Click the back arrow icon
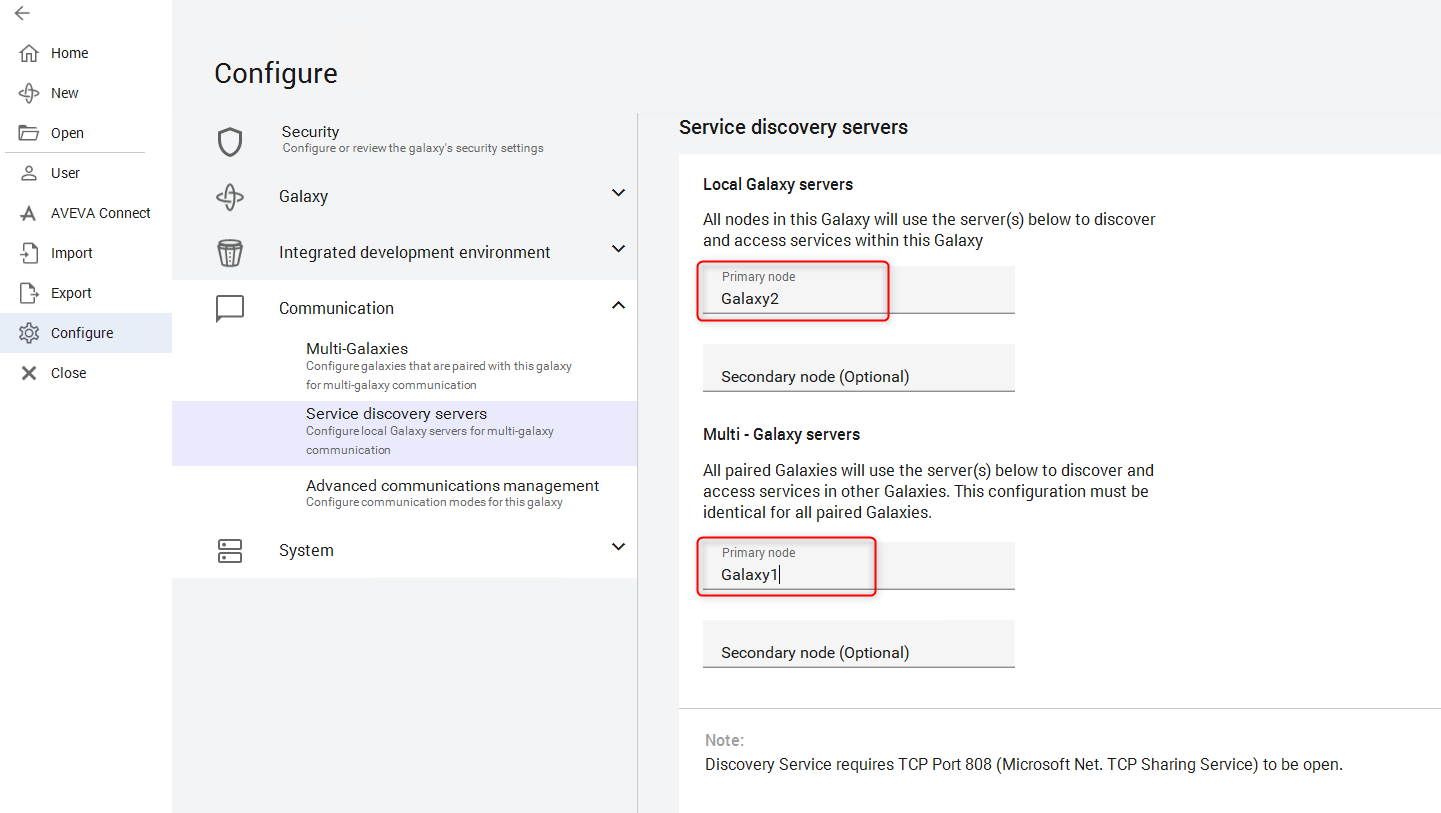 [x=22, y=14]
